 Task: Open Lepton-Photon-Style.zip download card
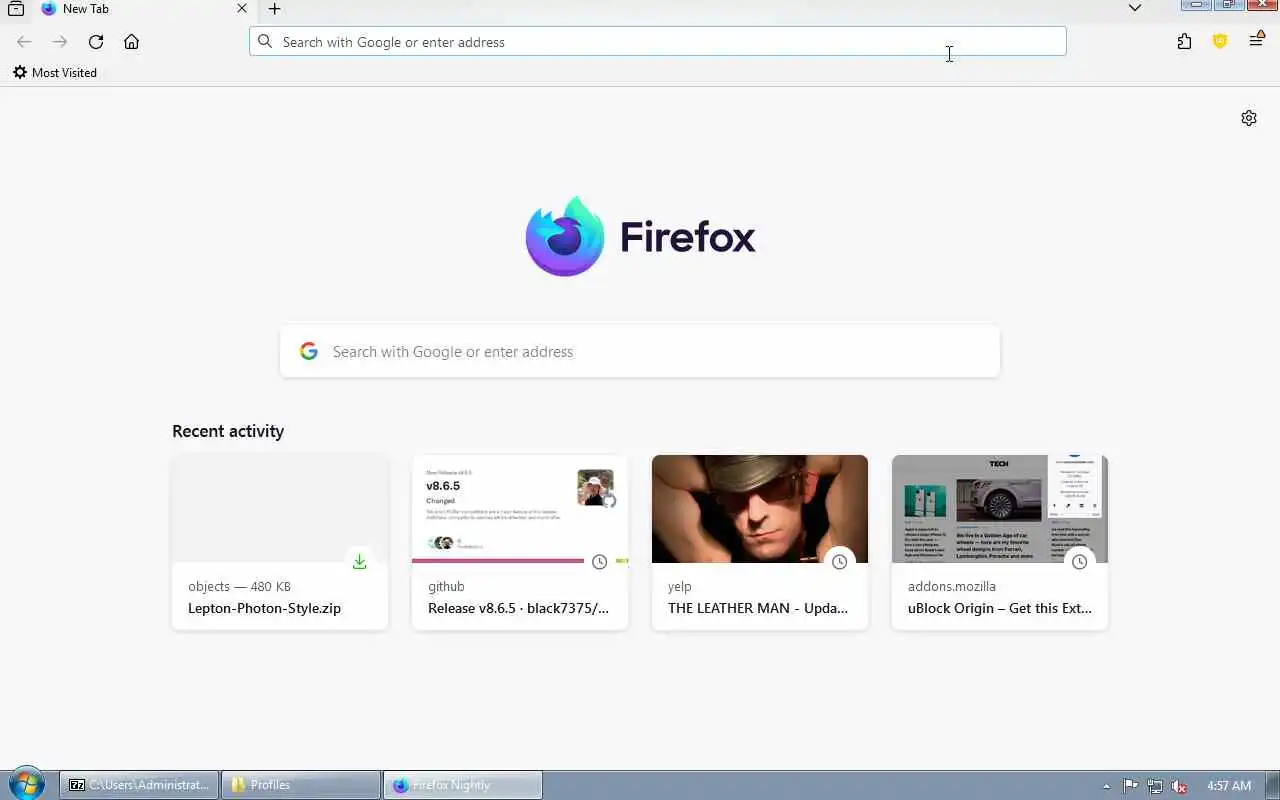280,542
